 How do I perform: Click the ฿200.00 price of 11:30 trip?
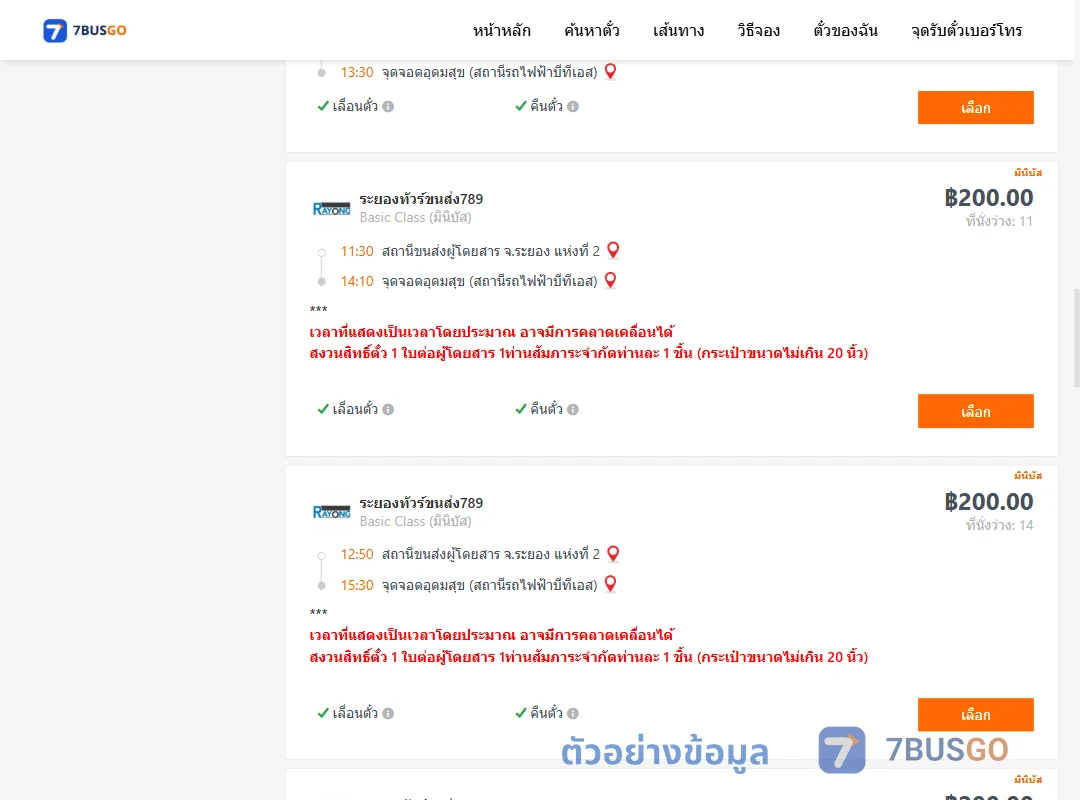point(988,198)
